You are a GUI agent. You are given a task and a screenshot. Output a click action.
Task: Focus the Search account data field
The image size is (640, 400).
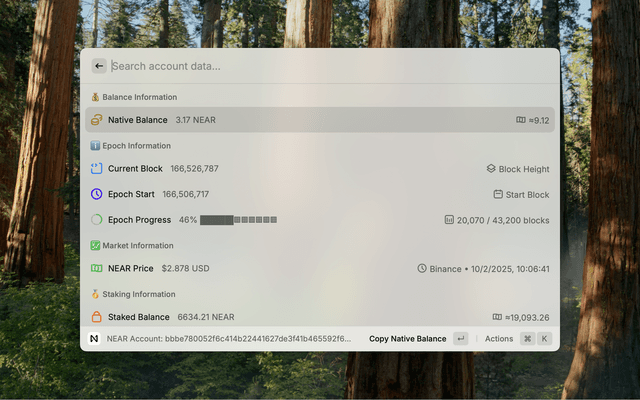click(x=330, y=66)
